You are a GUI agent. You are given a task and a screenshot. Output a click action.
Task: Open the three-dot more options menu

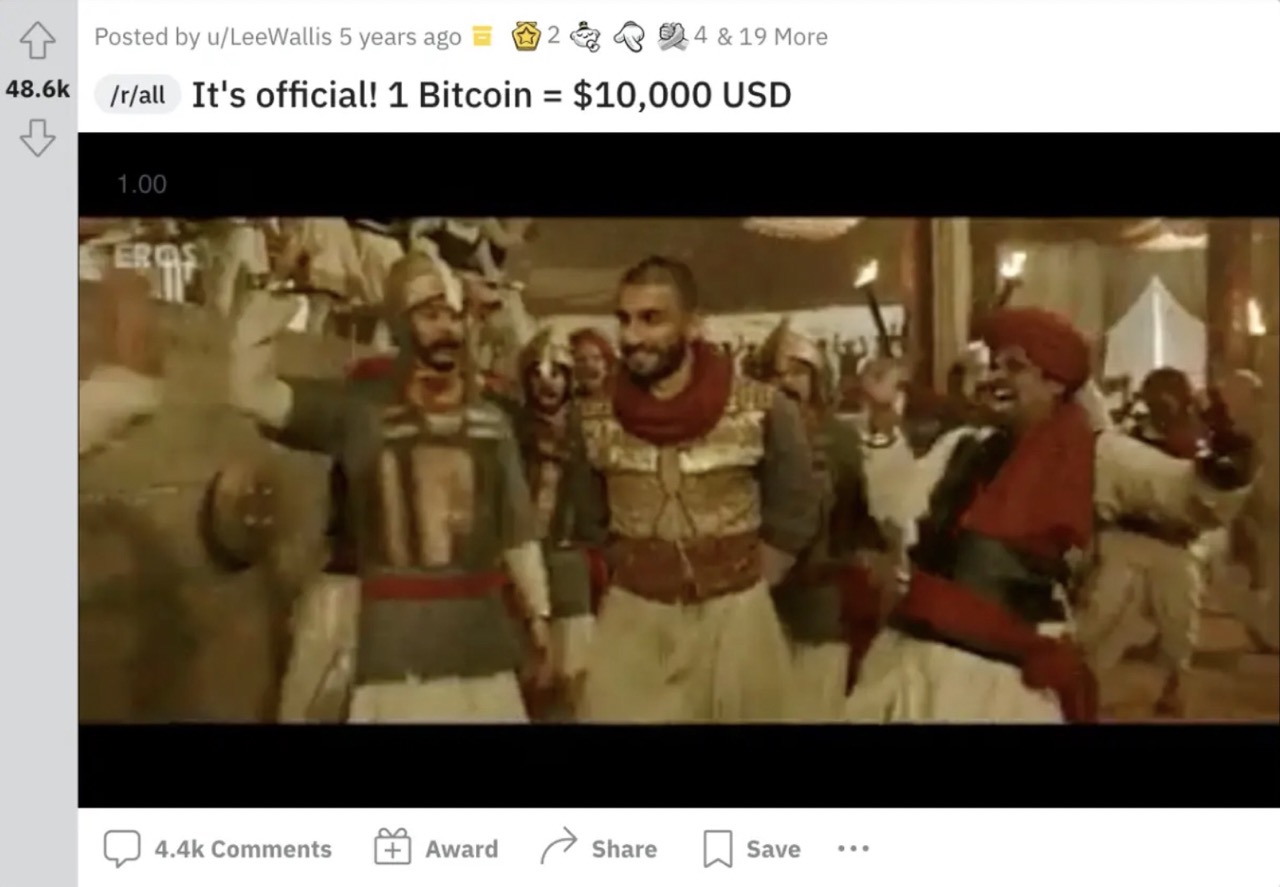[853, 848]
